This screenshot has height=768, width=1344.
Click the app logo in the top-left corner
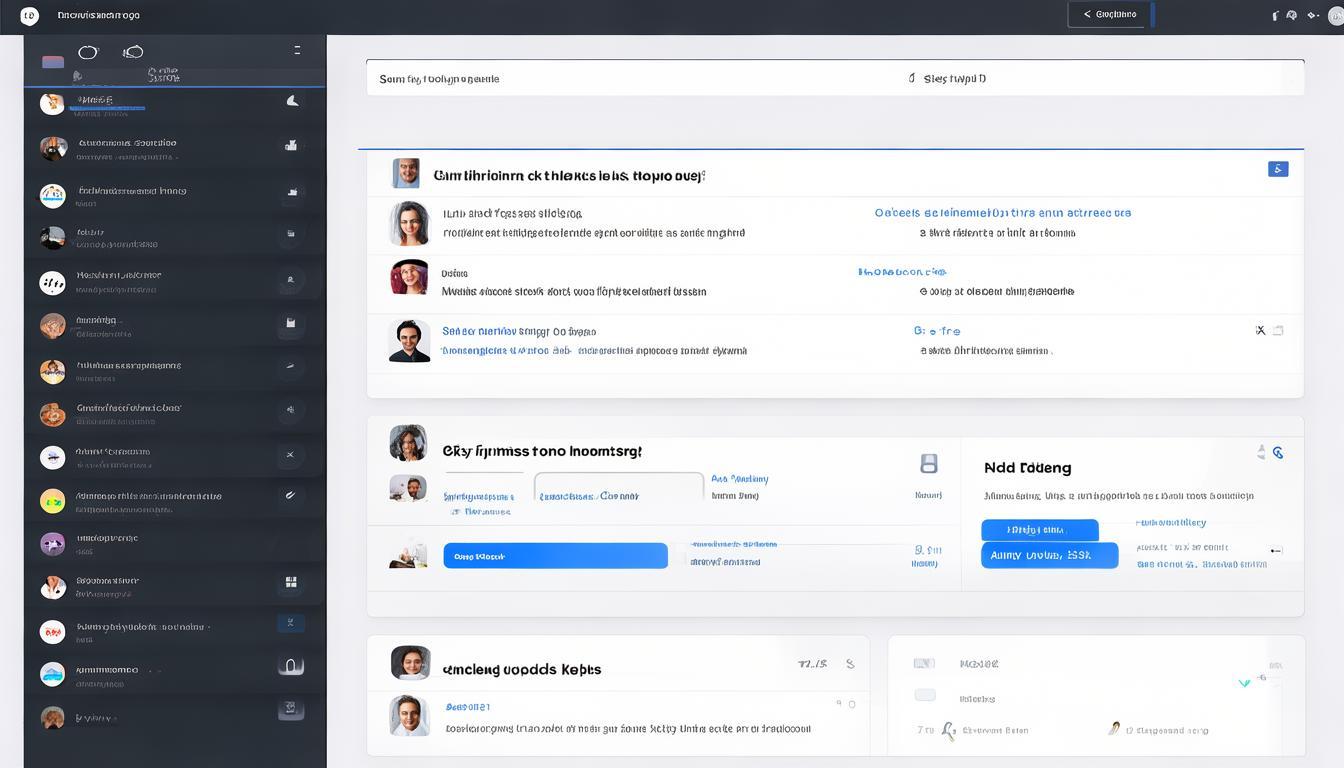[29, 15]
